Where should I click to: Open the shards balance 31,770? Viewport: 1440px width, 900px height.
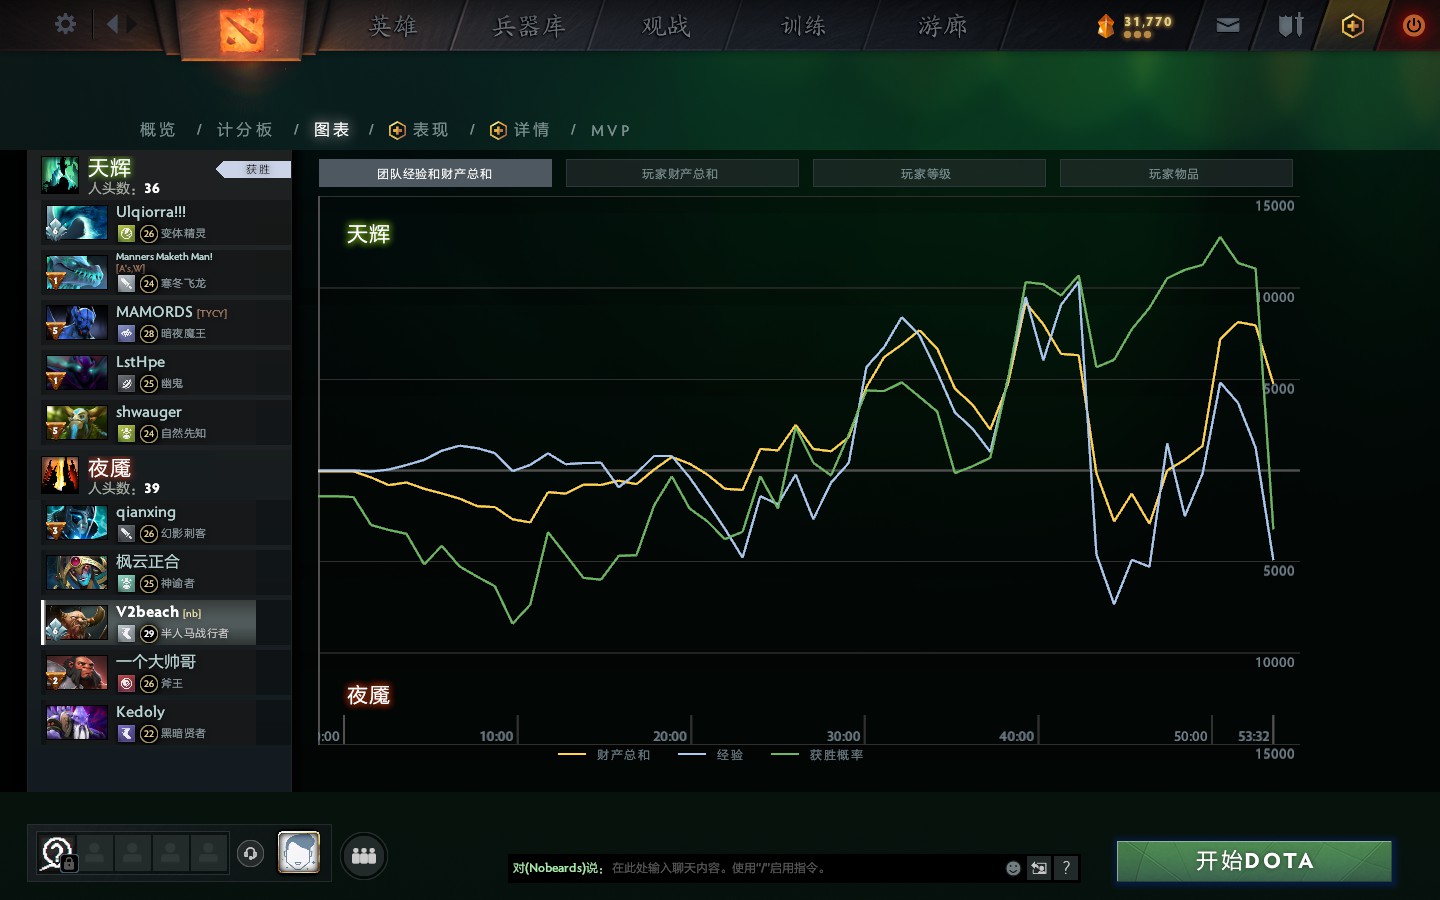coord(1135,26)
